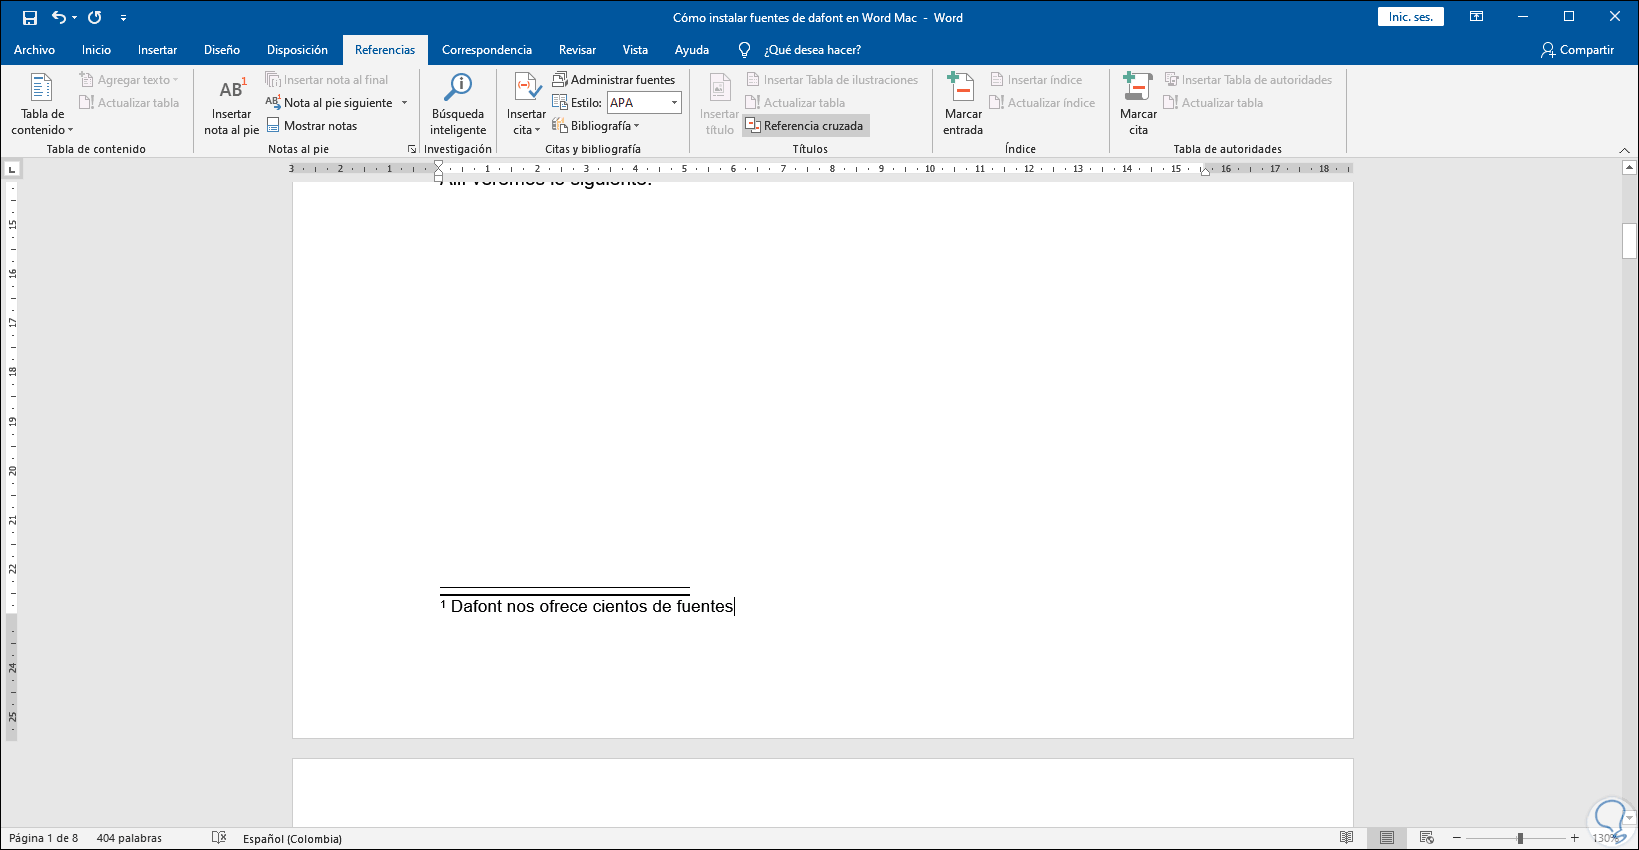Click the scroll up arrow of vertical scrollbar
The height and width of the screenshot is (850, 1639).
tap(1629, 169)
